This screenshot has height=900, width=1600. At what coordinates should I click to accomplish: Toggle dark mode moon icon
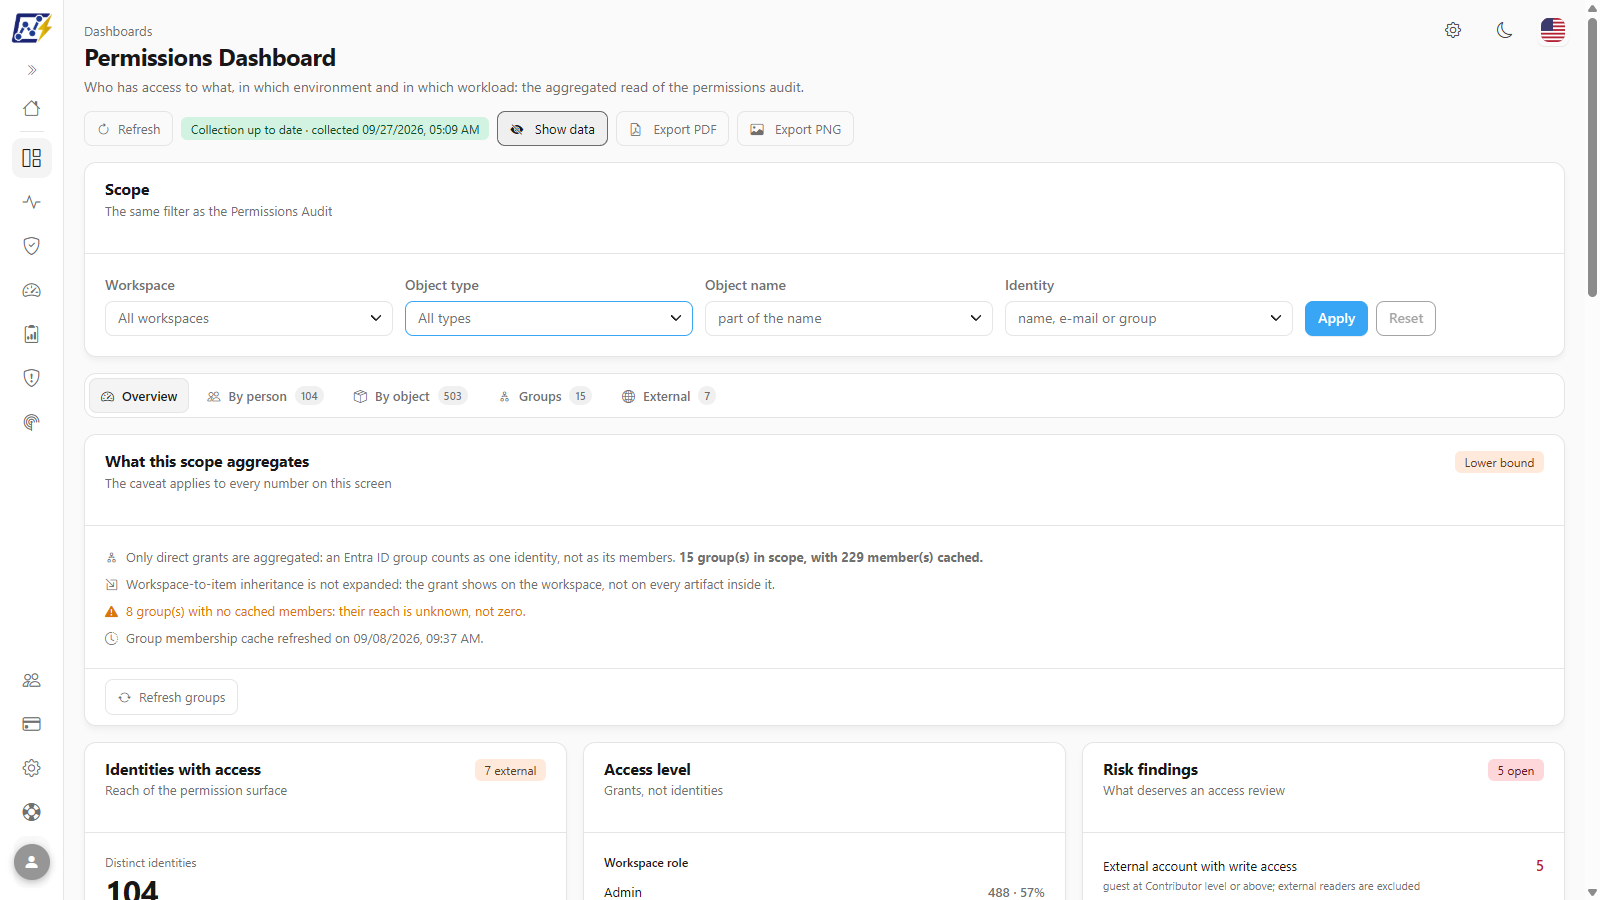pos(1504,30)
